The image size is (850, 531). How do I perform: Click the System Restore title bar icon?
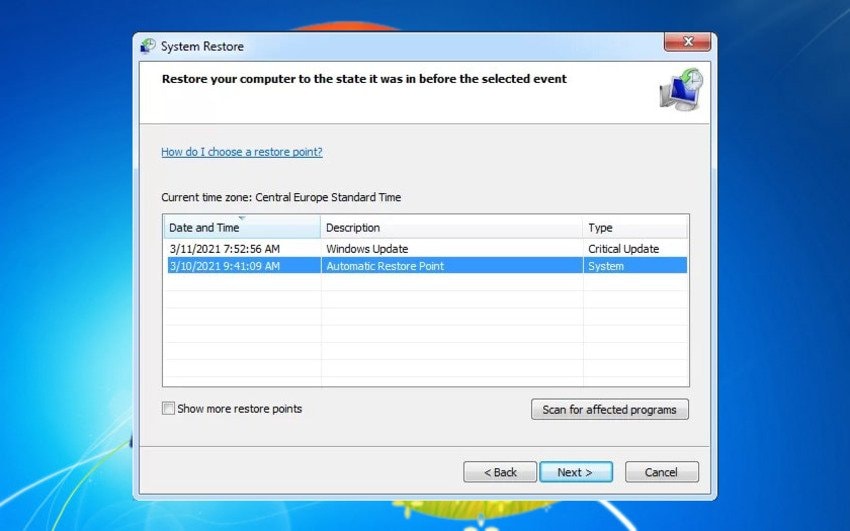(x=147, y=46)
